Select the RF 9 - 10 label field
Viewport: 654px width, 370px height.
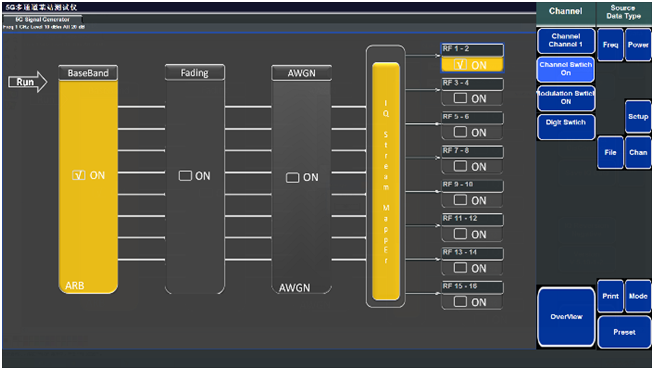472,186
